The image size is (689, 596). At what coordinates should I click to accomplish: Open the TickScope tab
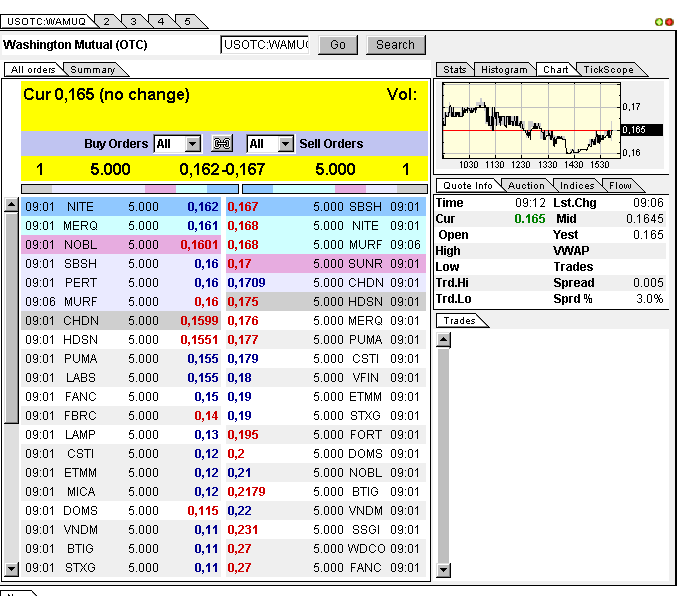tap(608, 69)
